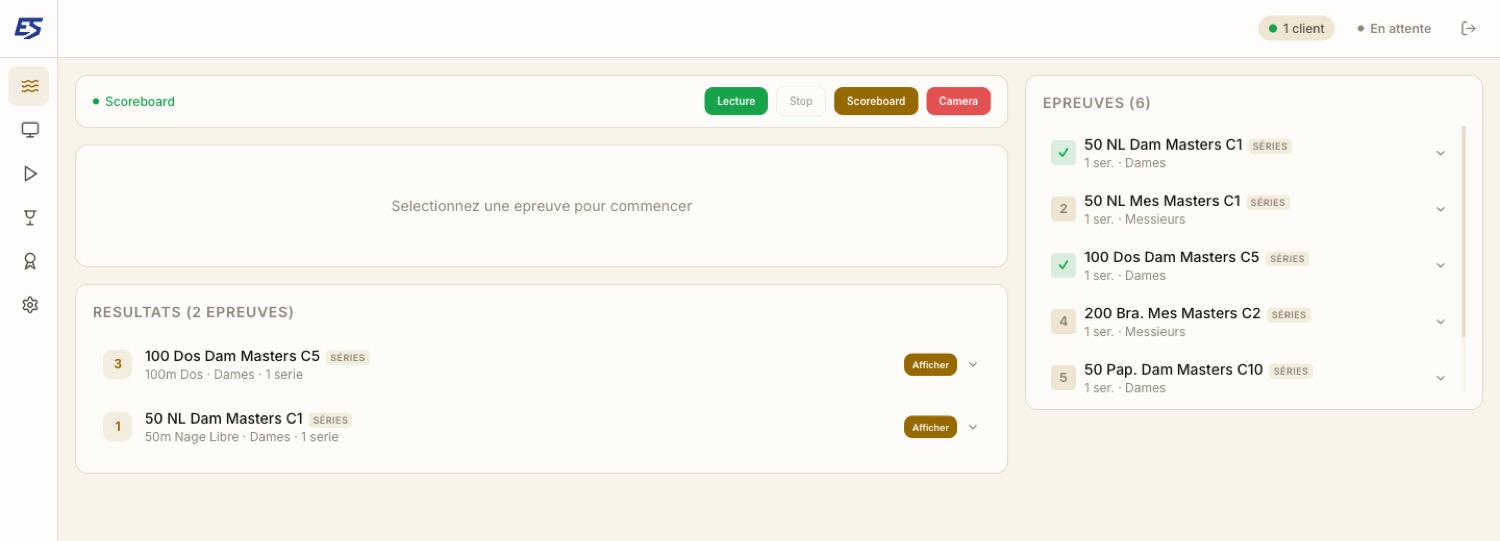Click the Epreuves list scrollbar
1500x541 pixels.
1463,232
